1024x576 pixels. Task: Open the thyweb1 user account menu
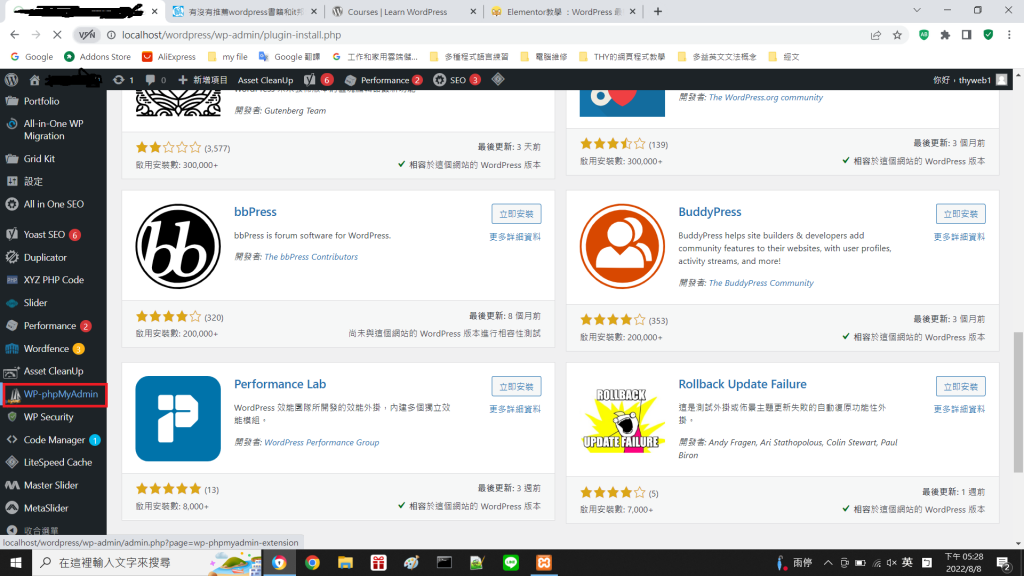[970, 80]
